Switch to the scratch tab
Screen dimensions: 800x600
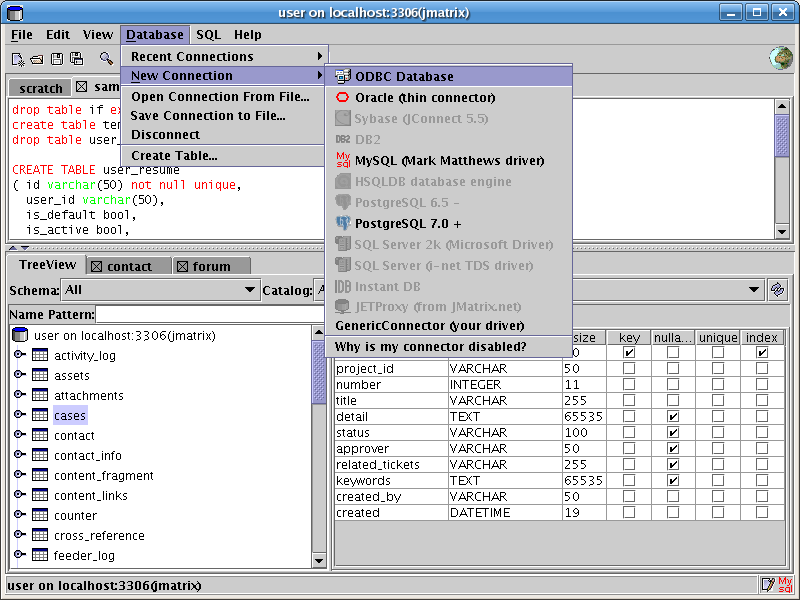[x=40, y=88]
